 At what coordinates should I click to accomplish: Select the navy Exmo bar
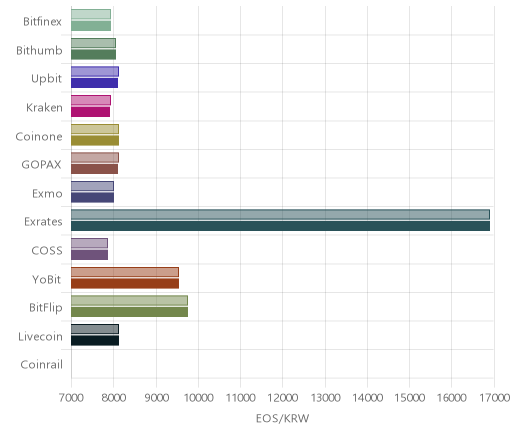point(92,198)
